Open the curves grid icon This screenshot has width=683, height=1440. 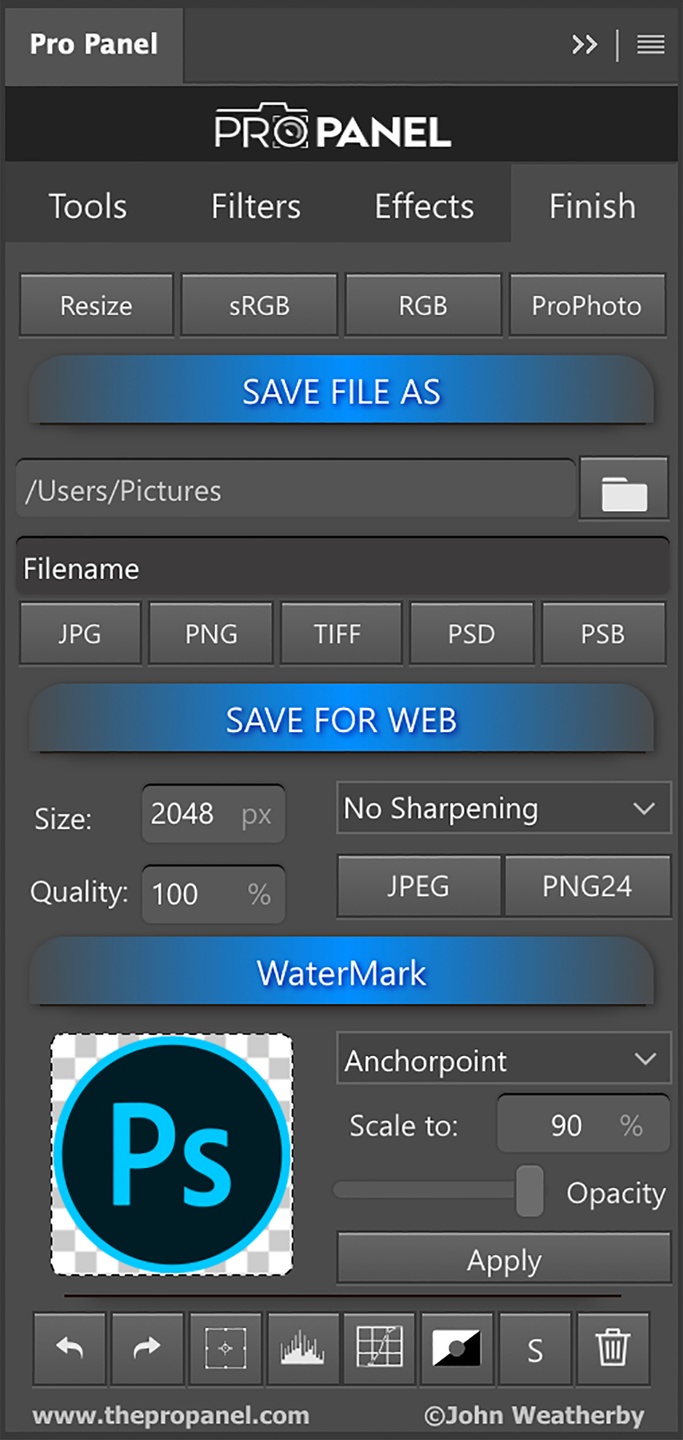[380, 1349]
